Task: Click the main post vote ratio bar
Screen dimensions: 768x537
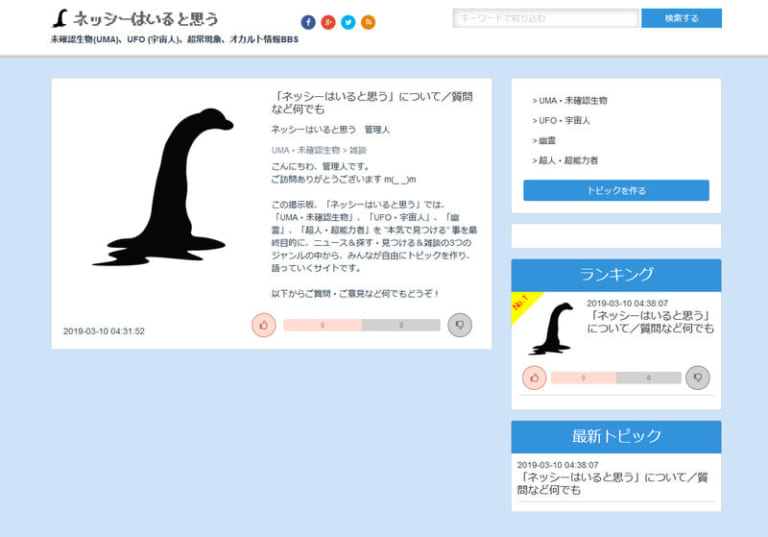Action: 361,325
